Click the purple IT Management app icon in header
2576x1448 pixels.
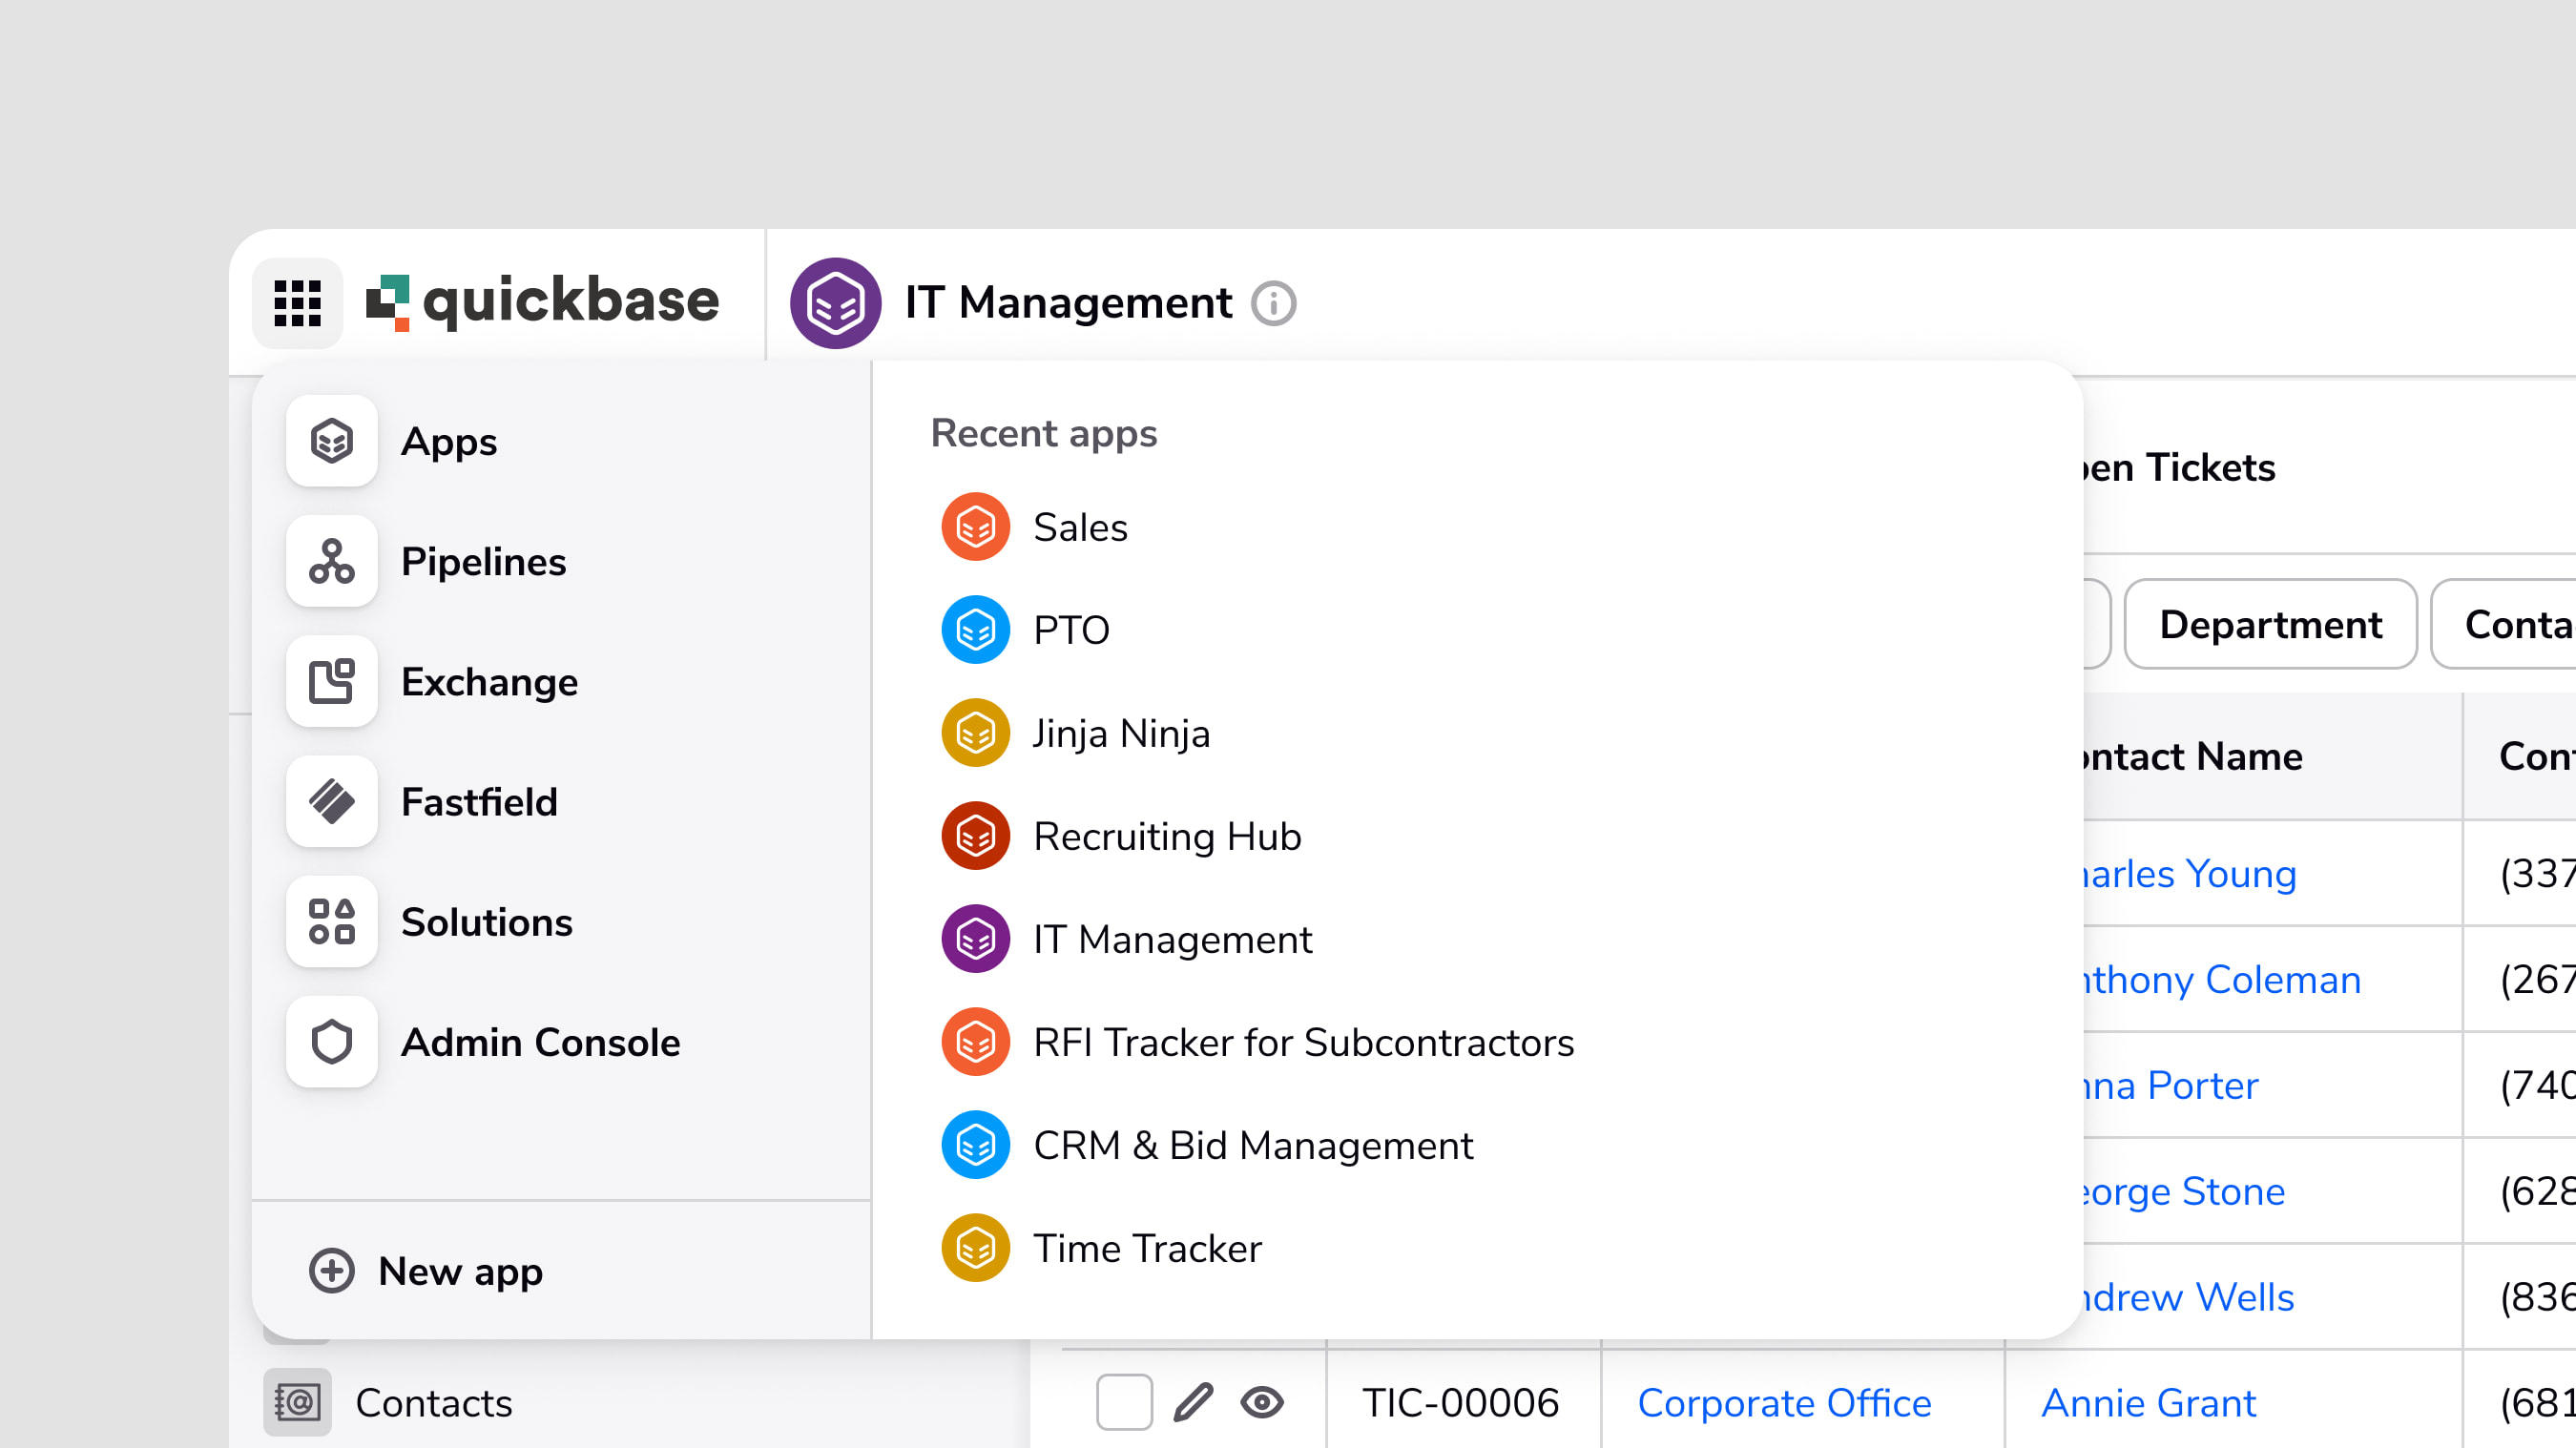click(x=835, y=303)
